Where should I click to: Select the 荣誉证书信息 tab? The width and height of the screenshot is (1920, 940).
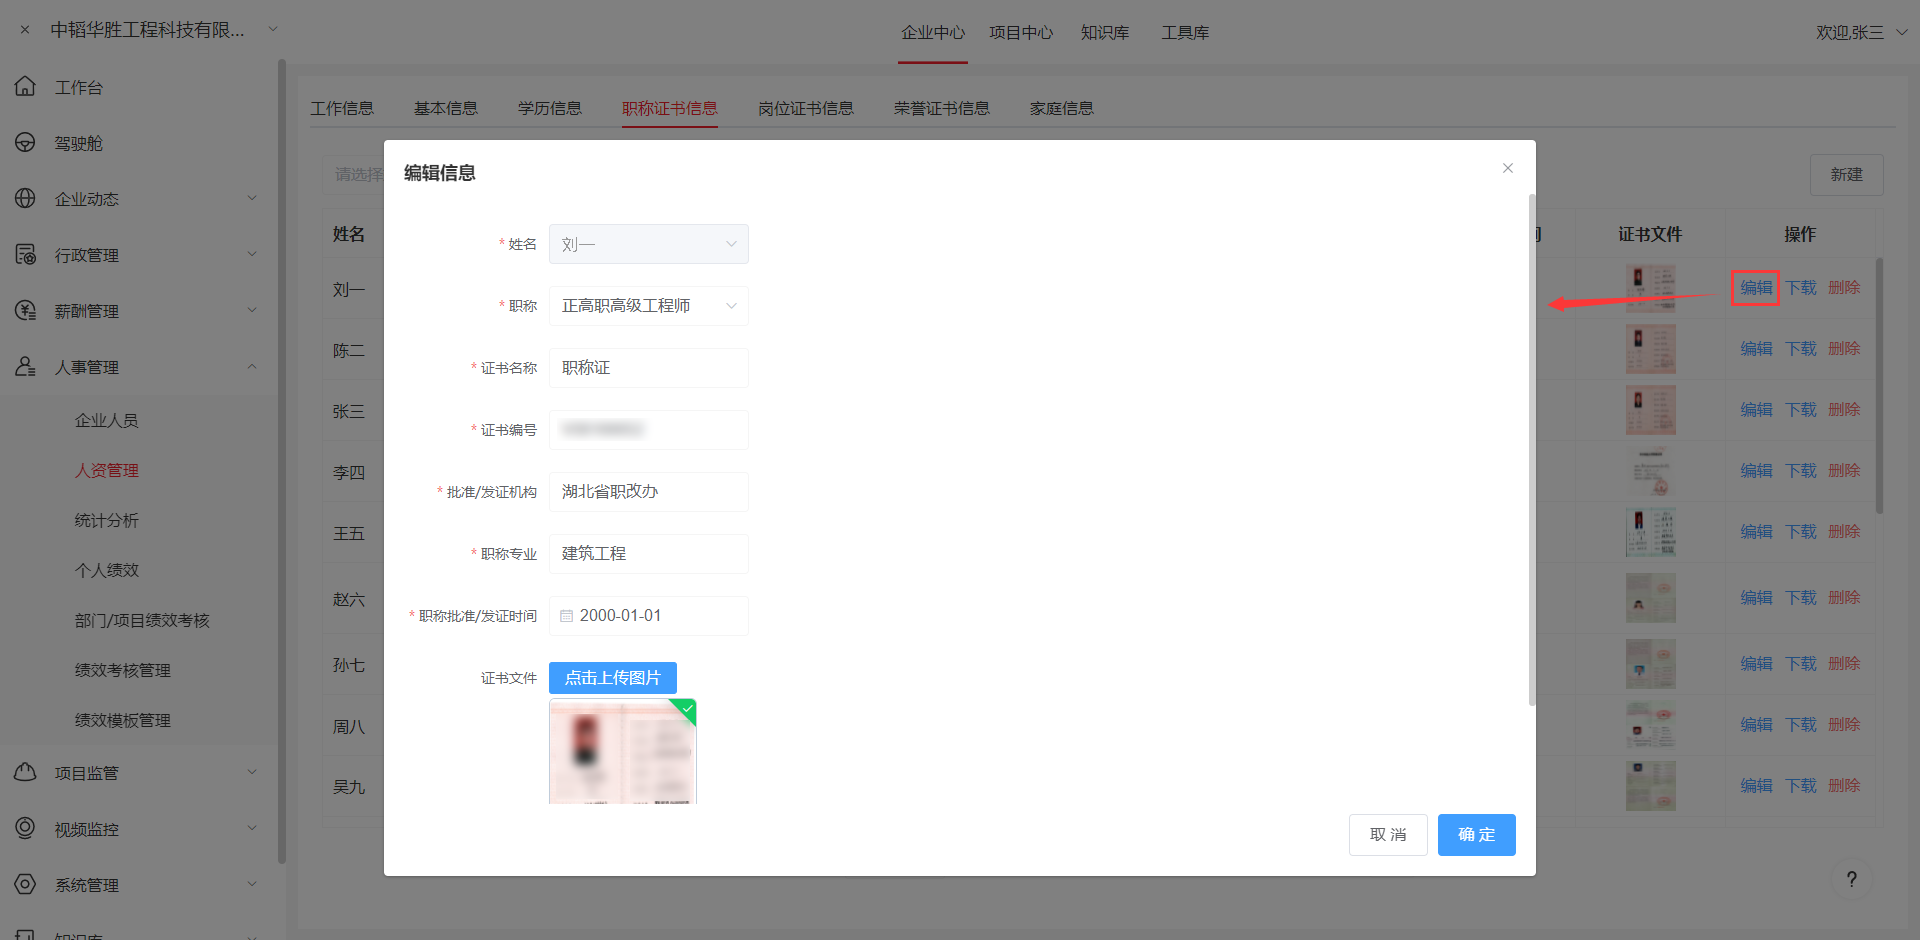tap(942, 108)
